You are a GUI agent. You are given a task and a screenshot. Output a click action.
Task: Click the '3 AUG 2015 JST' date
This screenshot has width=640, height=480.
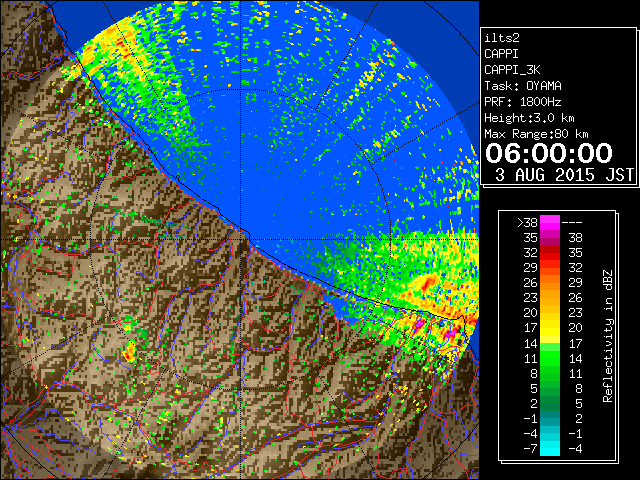point(564,175)
